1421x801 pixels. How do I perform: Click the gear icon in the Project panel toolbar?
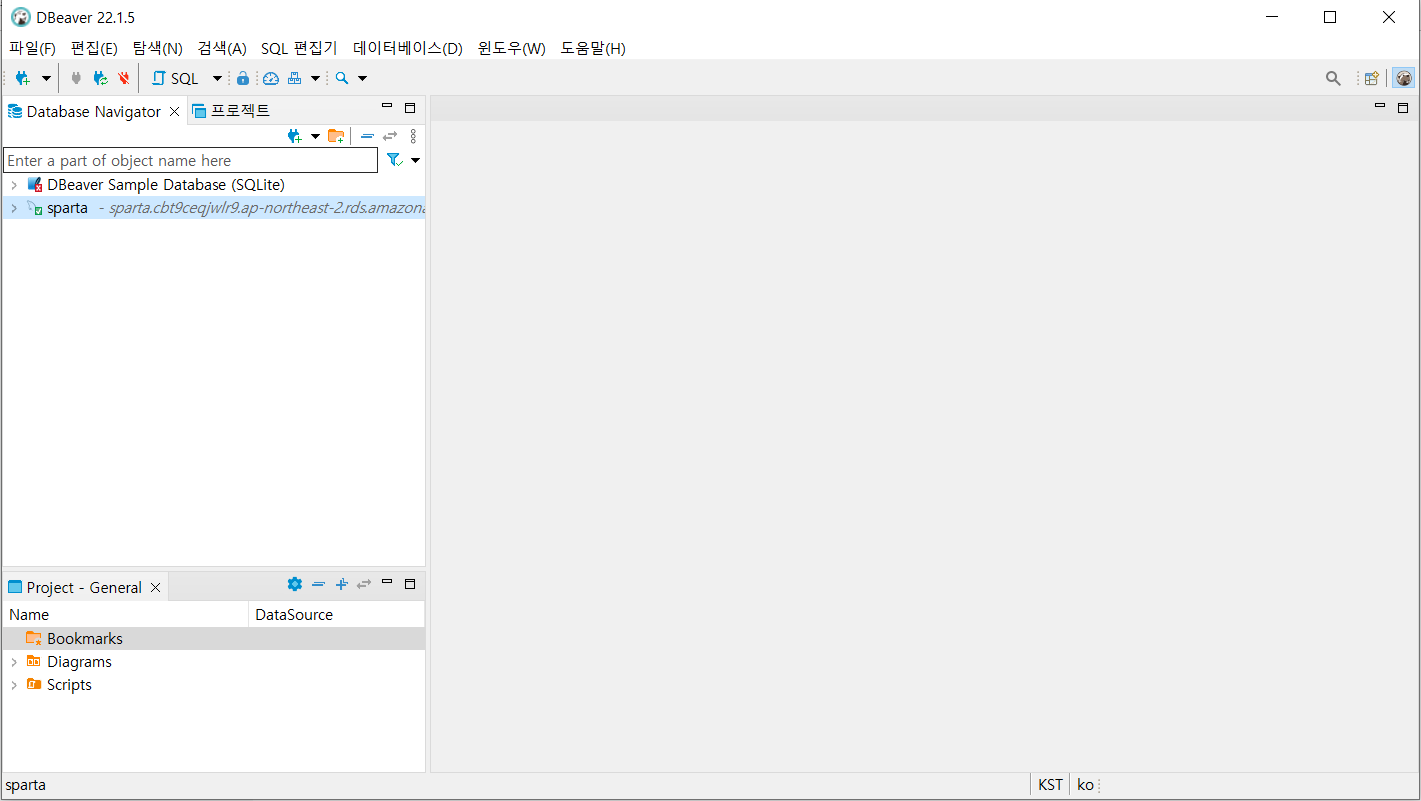point(294,584)
